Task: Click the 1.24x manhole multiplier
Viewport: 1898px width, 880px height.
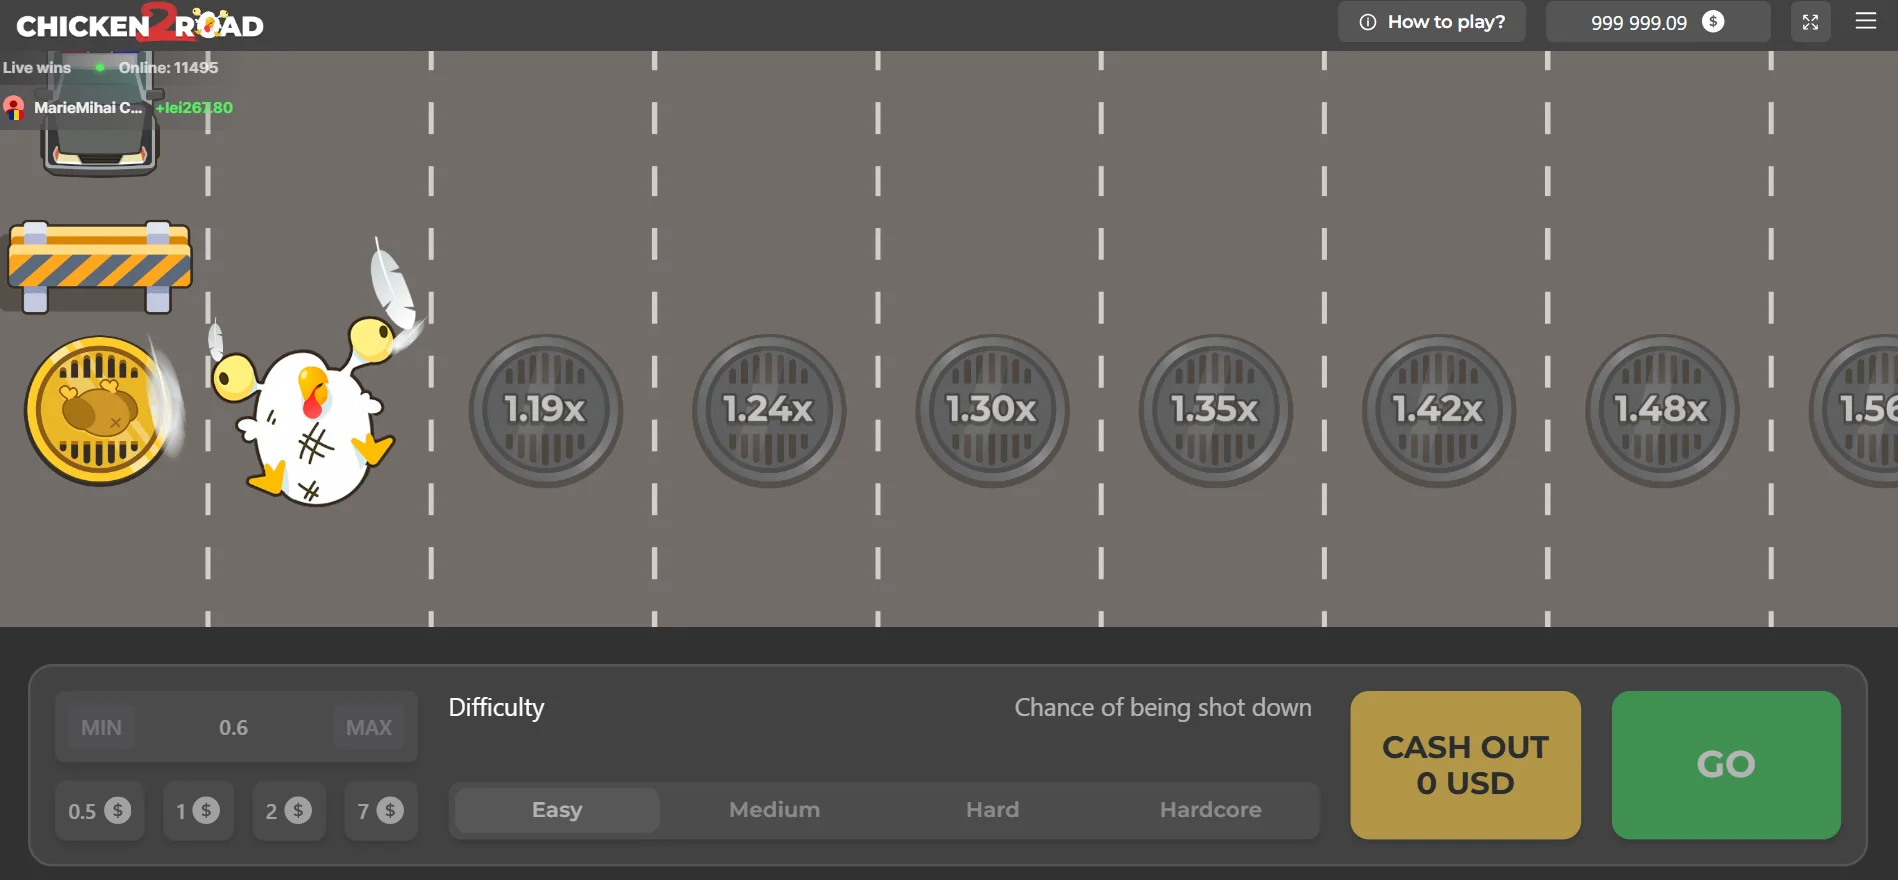Action: [769, 410]
